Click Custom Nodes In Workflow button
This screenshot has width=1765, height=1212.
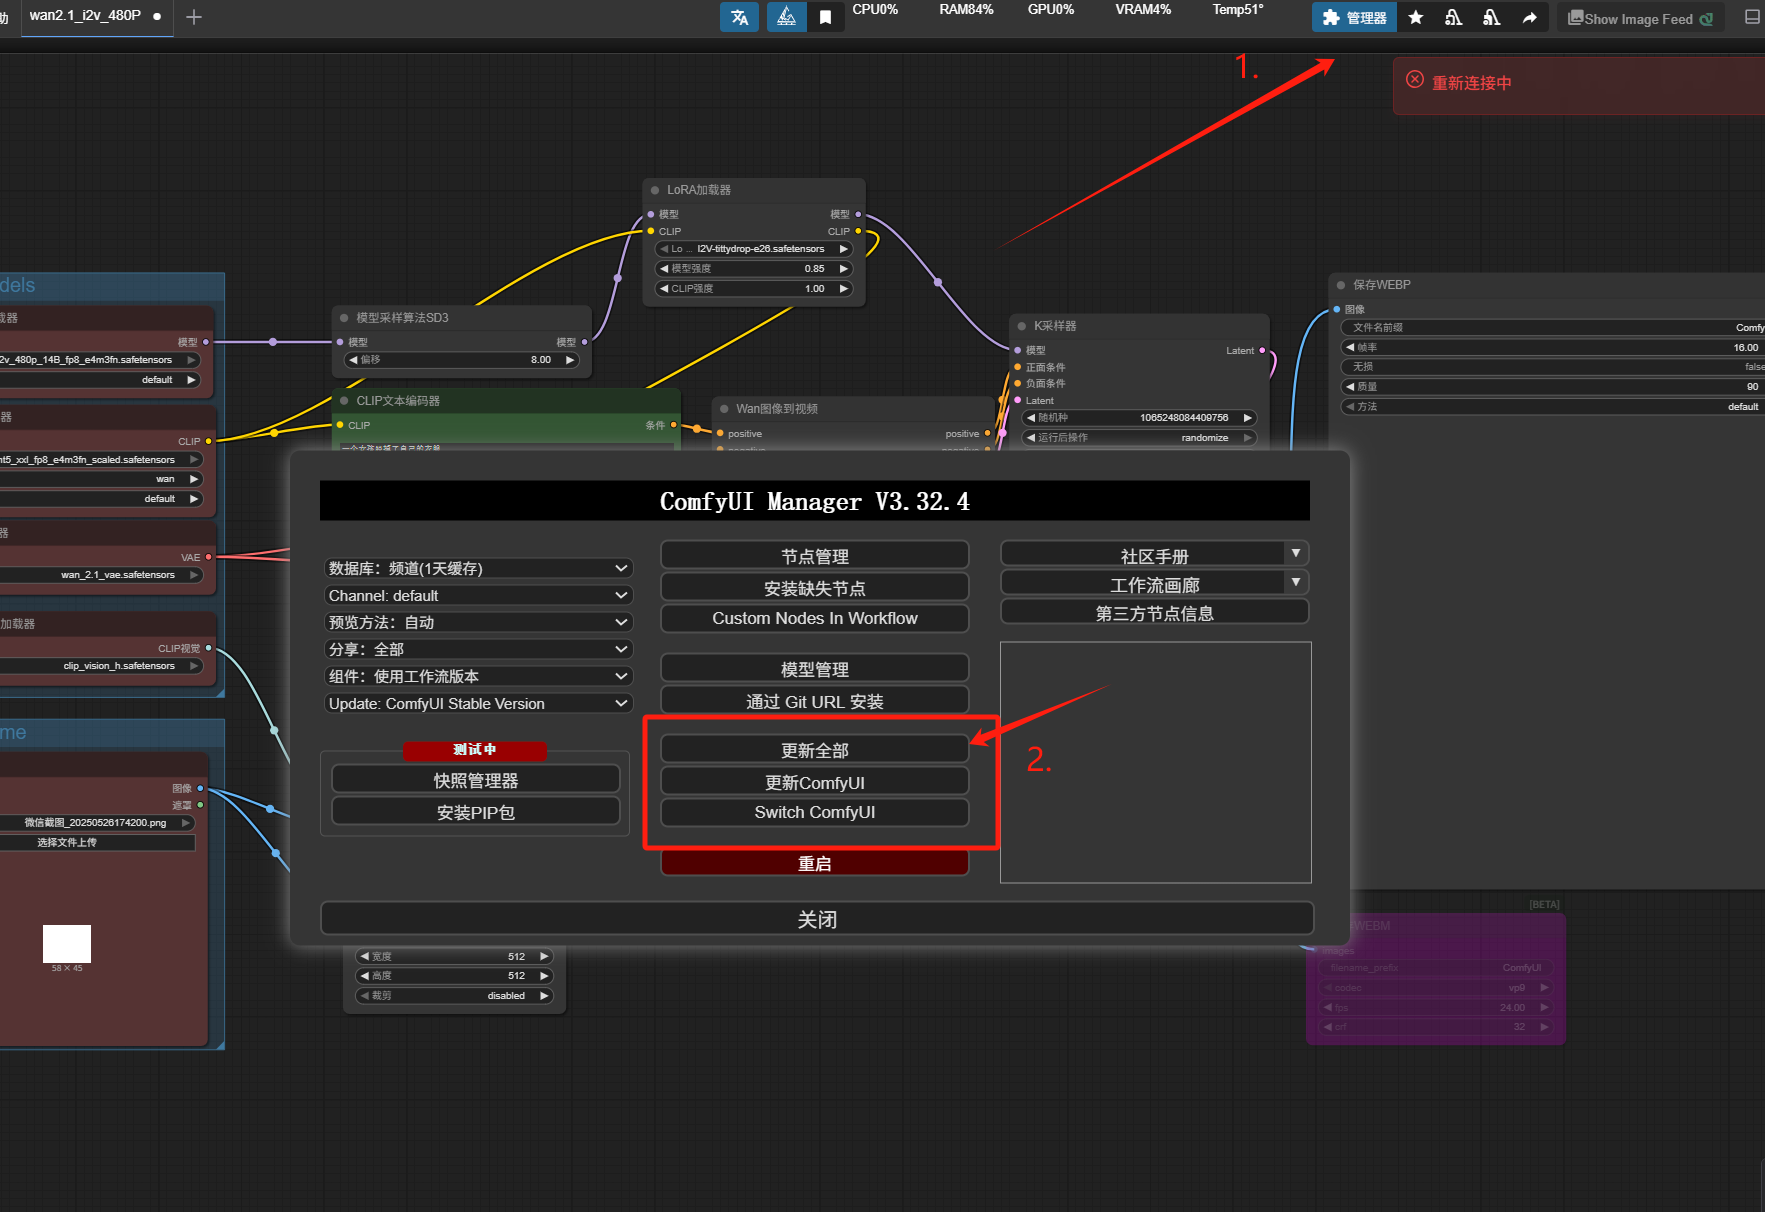click(x=815, y=618)
